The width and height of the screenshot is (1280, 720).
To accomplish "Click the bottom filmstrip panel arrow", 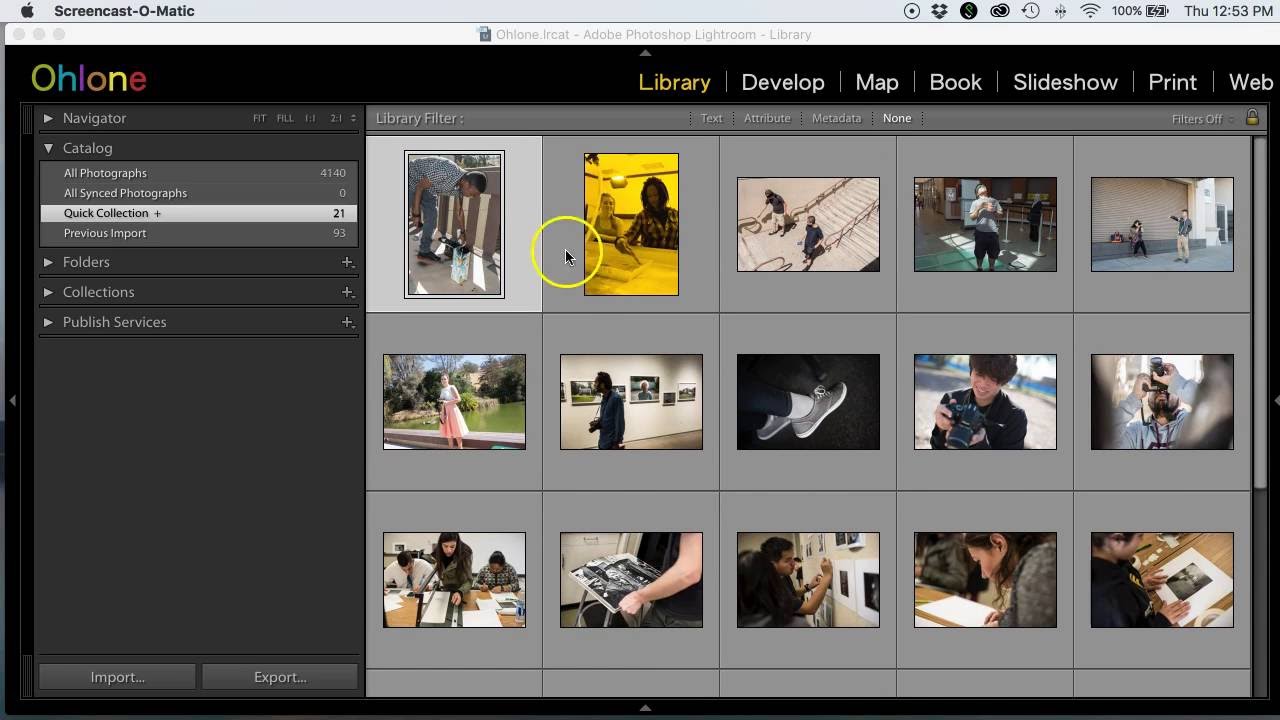I will pyautogui.click(x=645, y=707).
